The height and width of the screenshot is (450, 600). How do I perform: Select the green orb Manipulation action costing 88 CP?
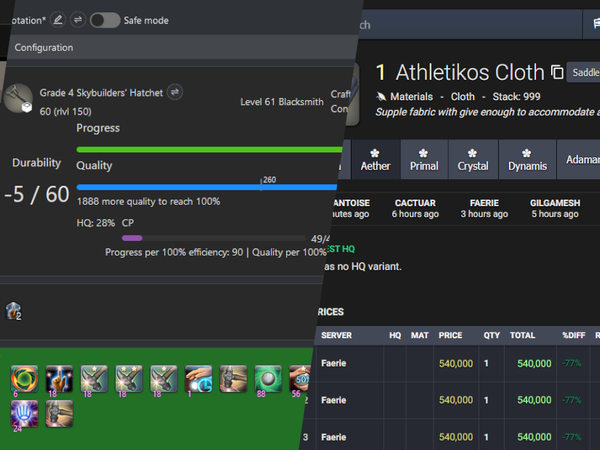pos(268,379)
